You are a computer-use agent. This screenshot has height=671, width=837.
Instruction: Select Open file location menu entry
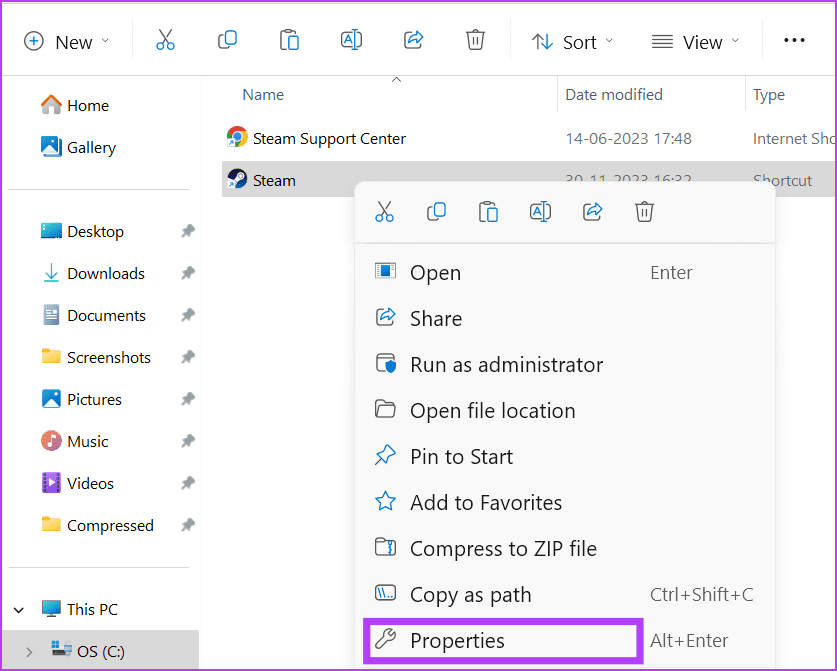[x=492, y=411]
